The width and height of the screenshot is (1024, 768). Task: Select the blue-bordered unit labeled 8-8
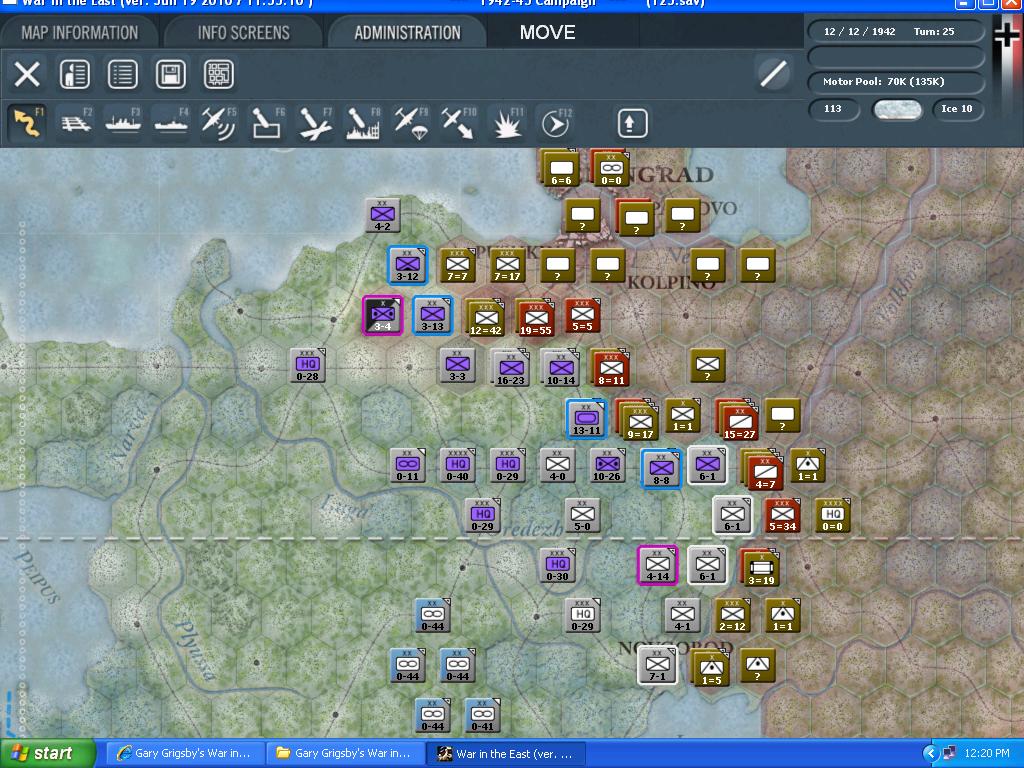(x=661, y=469)
